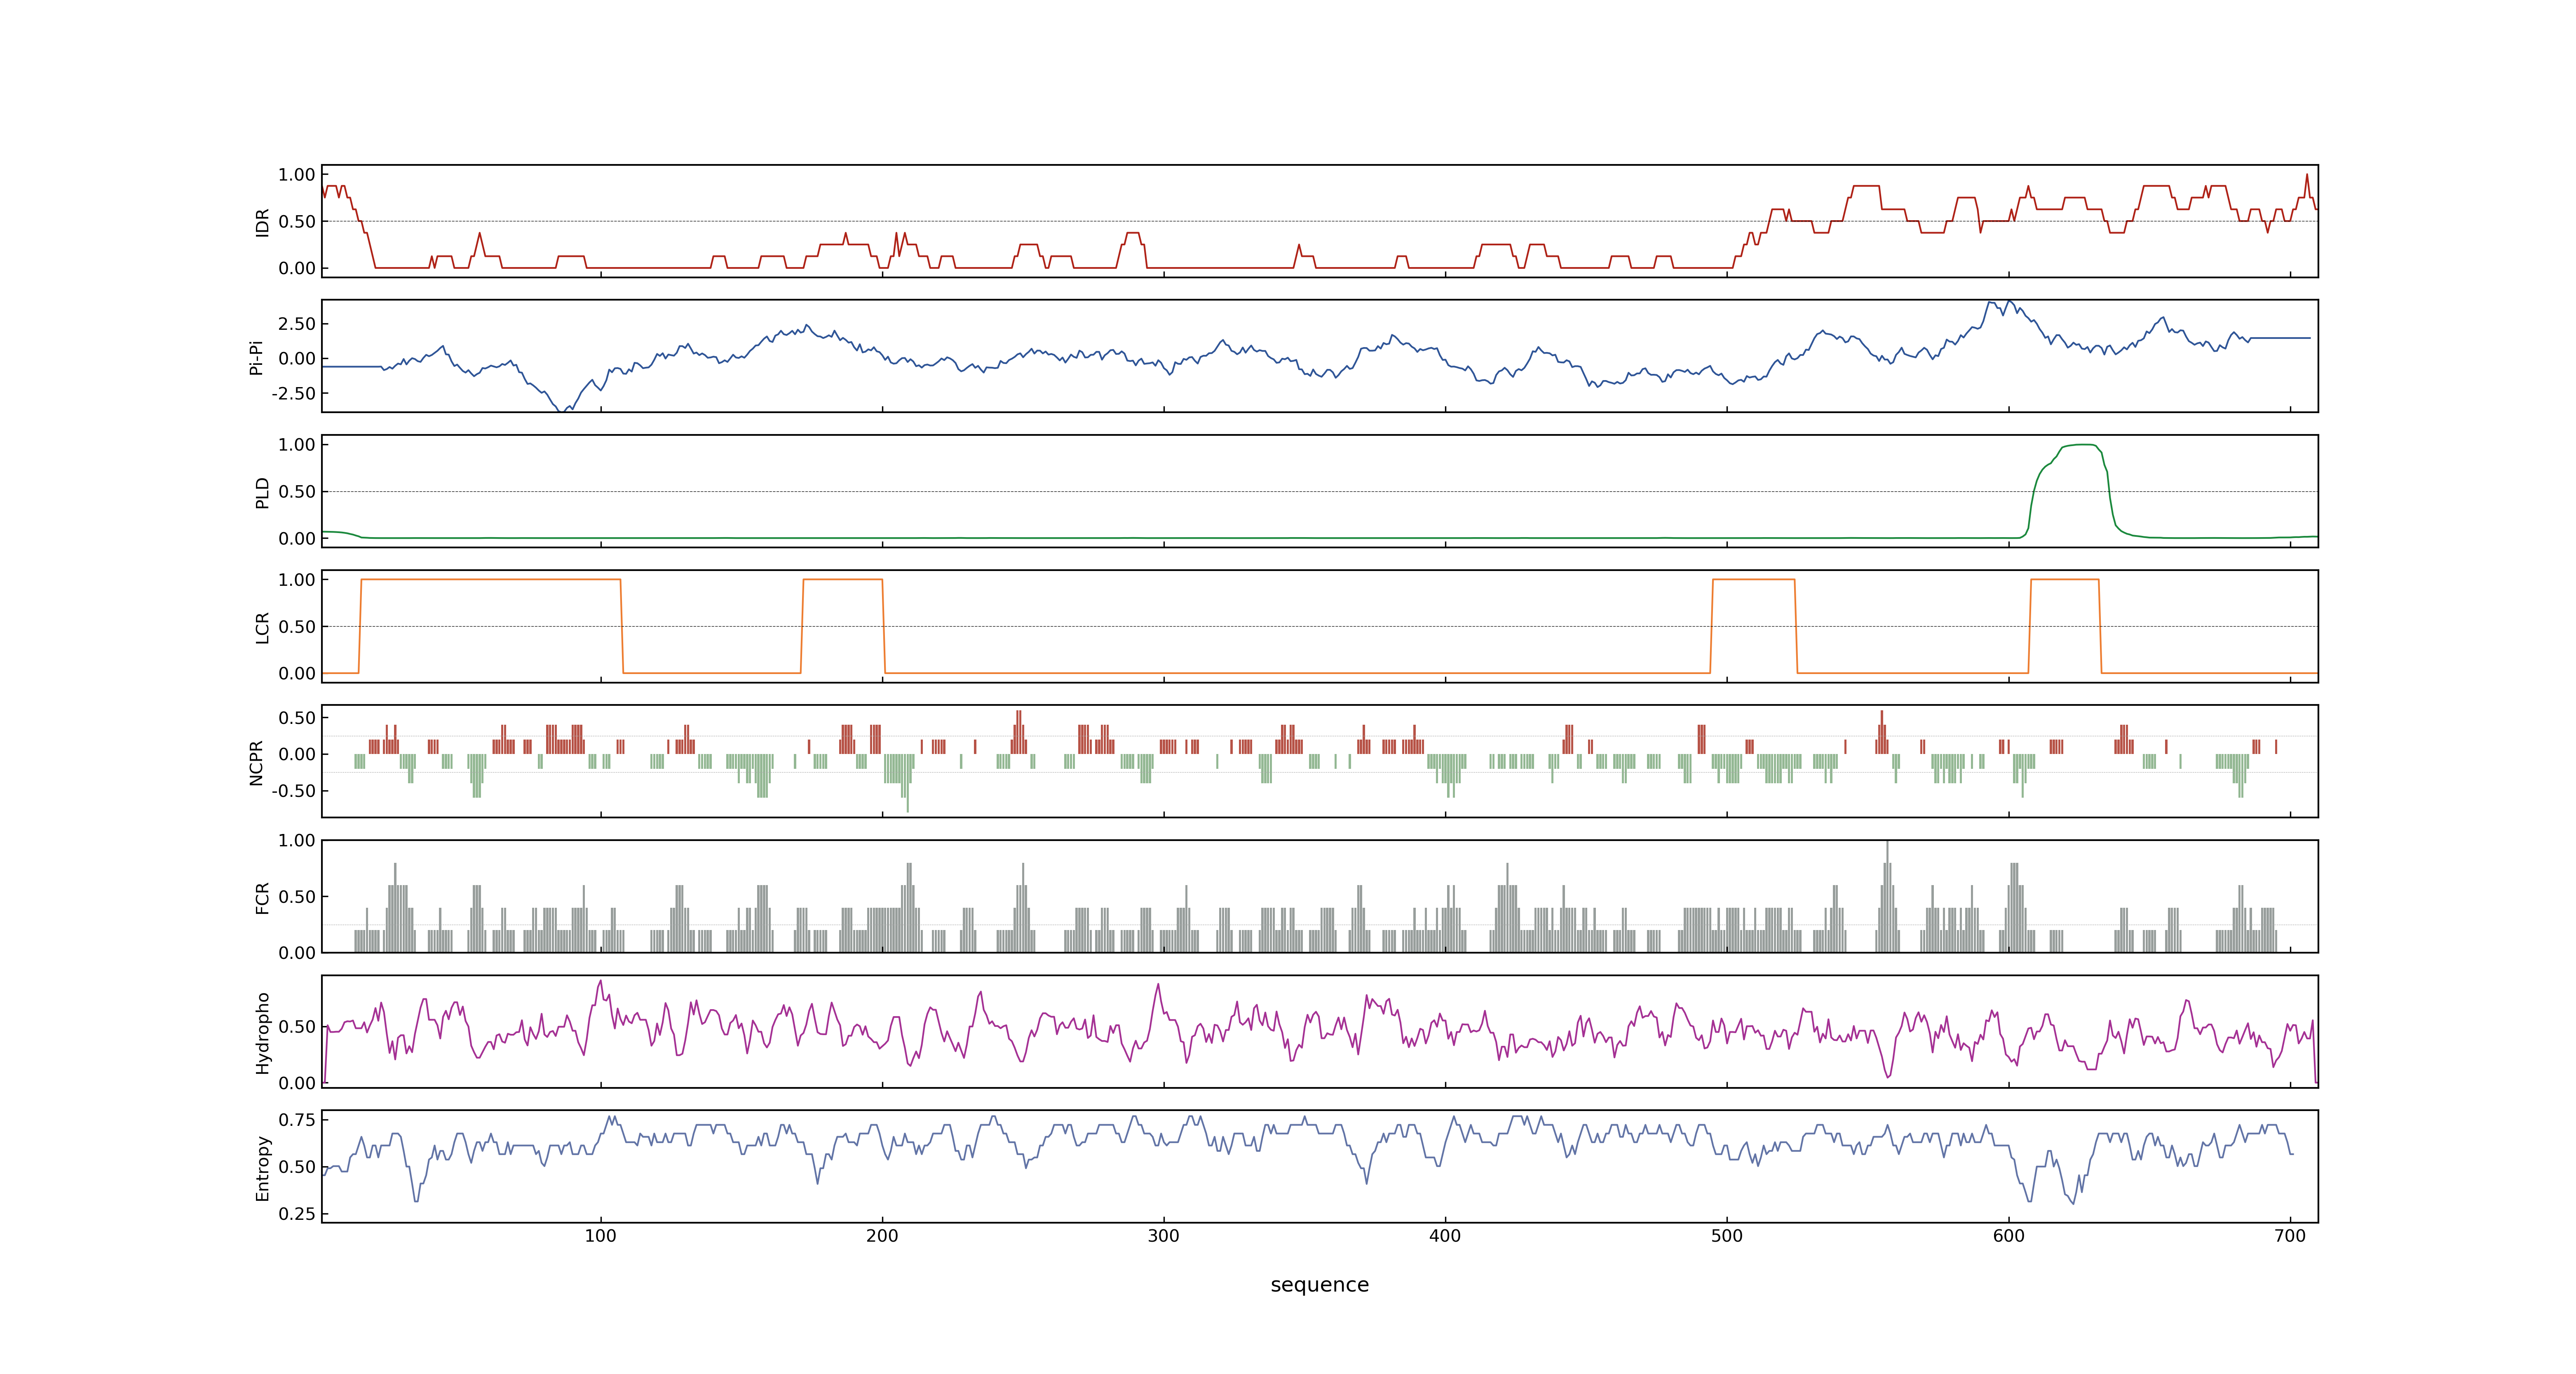Viewport: 2576px width, 1374px height.
Task: Click the x-axis tick label 500
Action: coord(1727,1236)
